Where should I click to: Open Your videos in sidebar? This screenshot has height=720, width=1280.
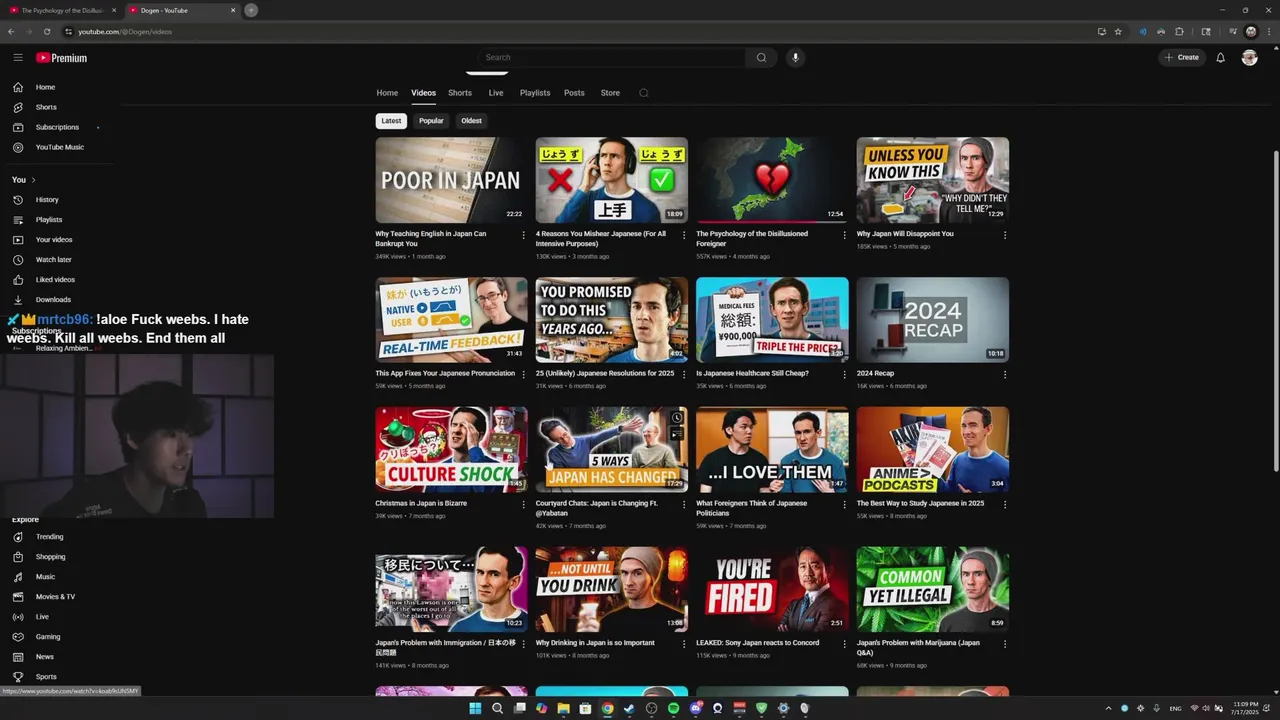56,239
